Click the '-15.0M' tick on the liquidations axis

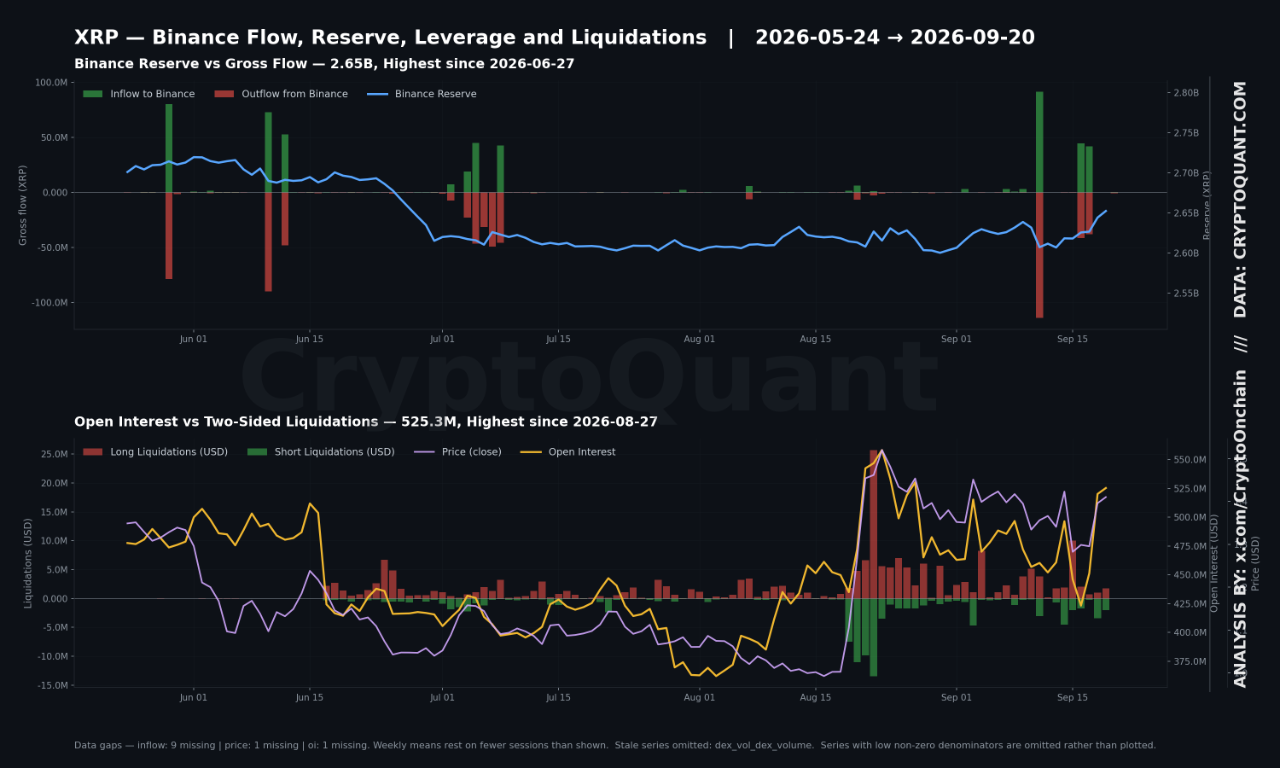coord(50,685)
